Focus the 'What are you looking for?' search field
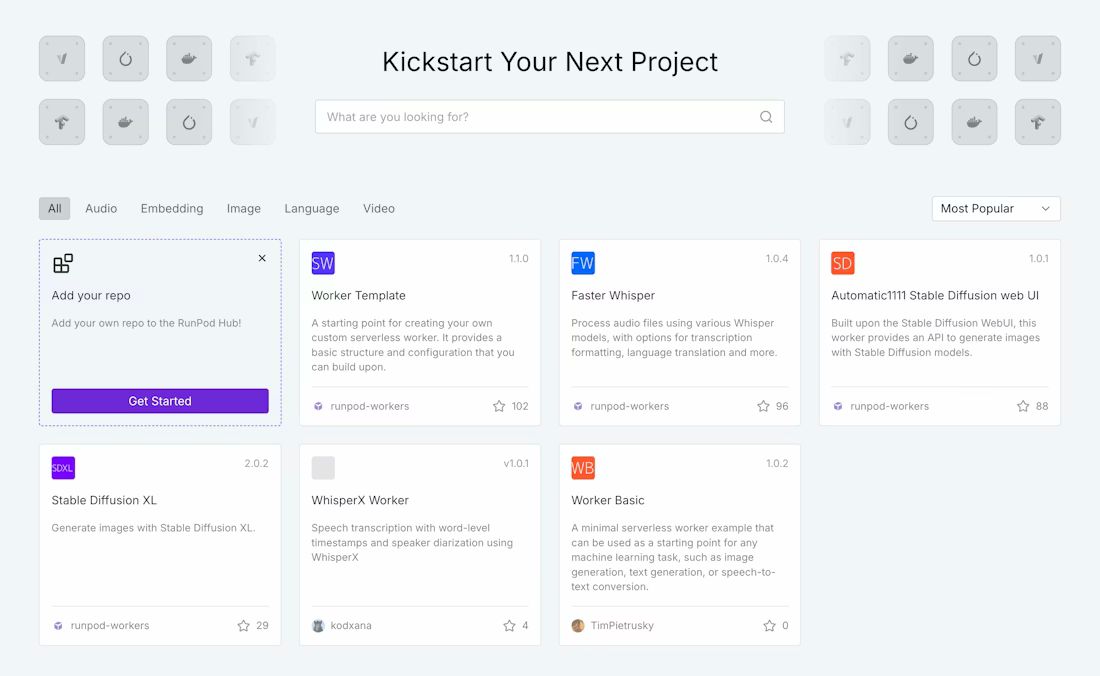The height and width of the screenshot is (676, 1100). coord(549,116)
